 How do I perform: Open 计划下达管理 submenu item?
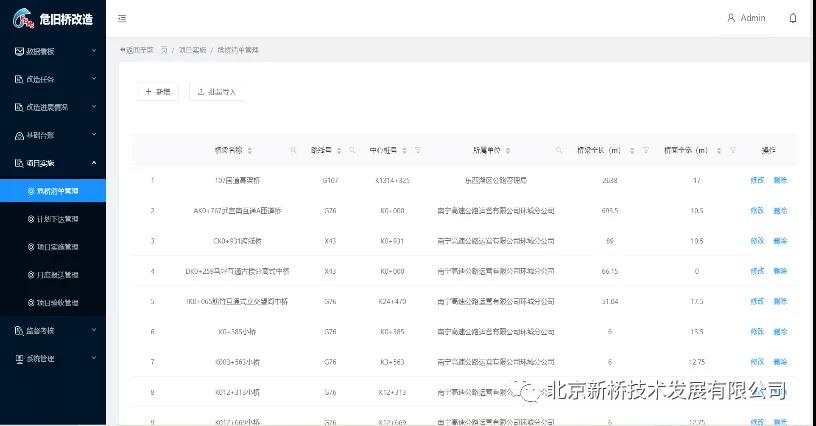53,219
